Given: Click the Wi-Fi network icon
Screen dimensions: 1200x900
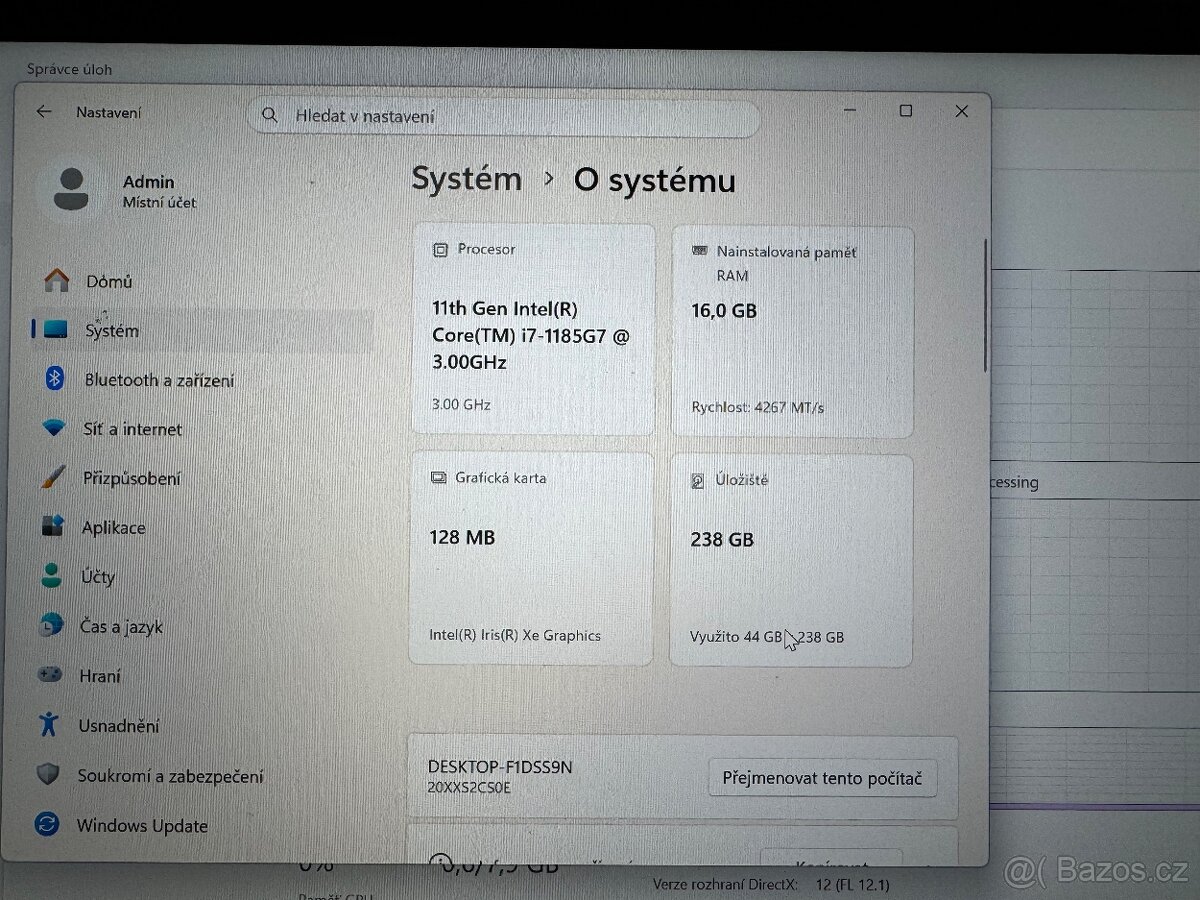Looking at the screenshot, I should coord(54,429).
